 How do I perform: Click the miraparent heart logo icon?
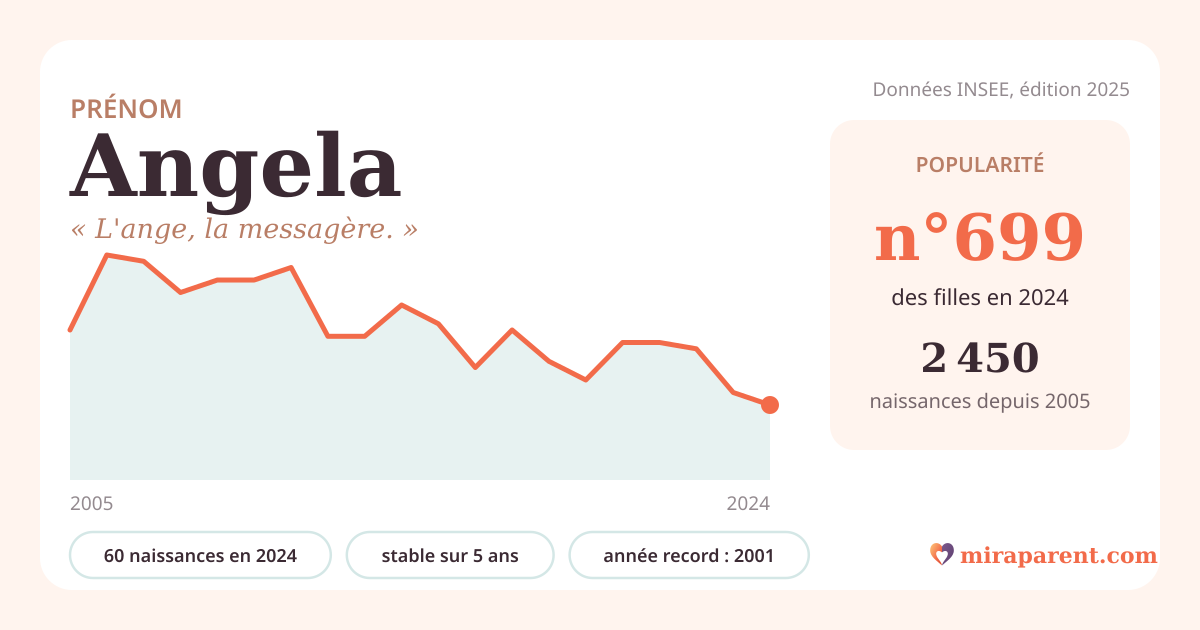click(941, 554)
